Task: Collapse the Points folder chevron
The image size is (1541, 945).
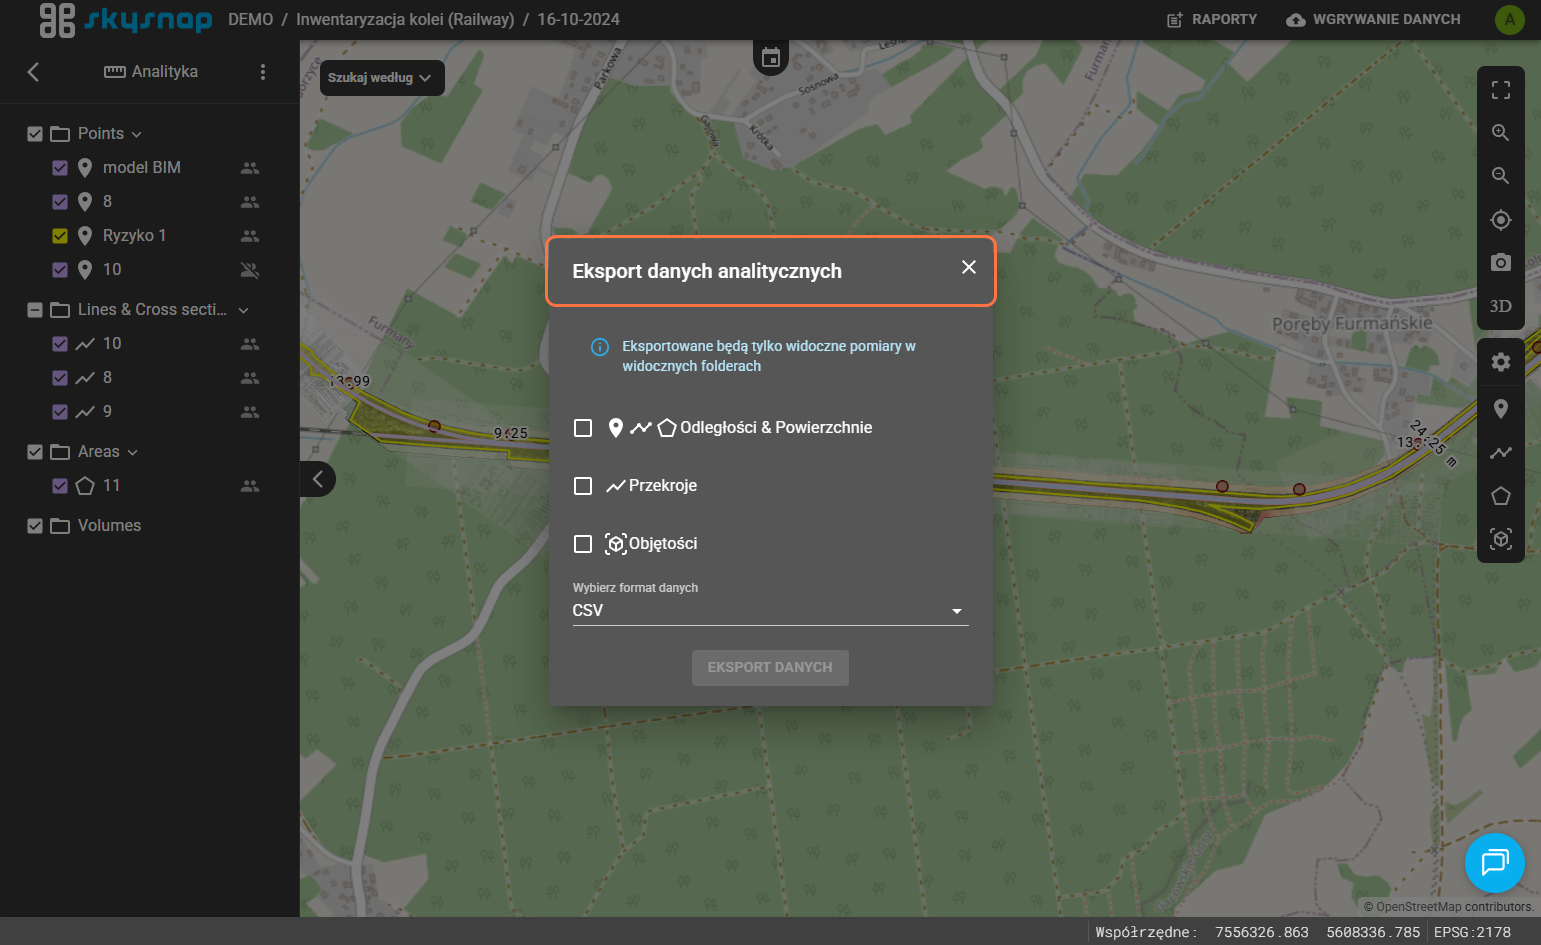Action: point(137,135)
